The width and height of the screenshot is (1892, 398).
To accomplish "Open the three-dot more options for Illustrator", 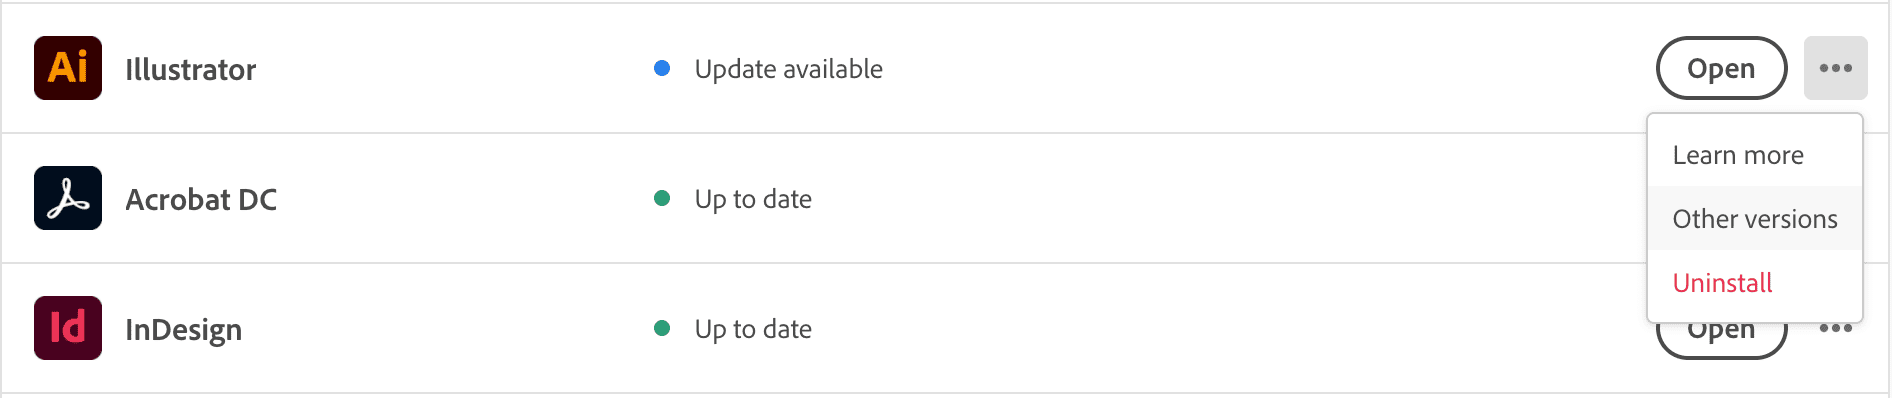I will point(1835,68).
